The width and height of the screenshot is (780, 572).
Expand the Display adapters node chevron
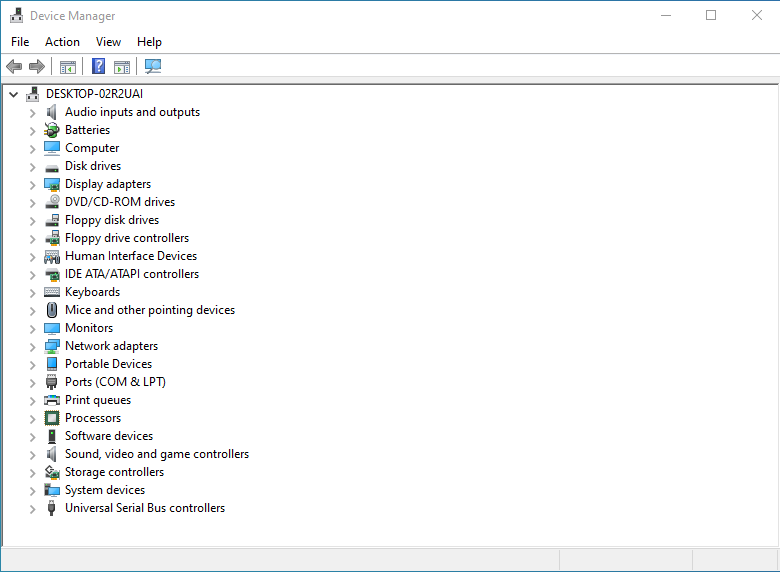coord(32,185)
